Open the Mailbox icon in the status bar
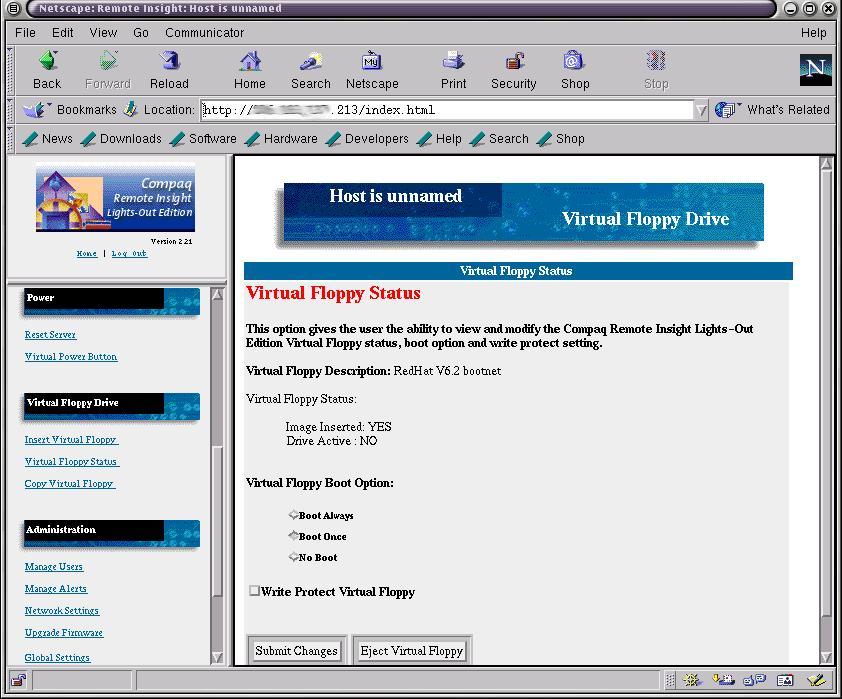Image resolution: width=842 pixels, height=699 pixels. tap(722, 682)
